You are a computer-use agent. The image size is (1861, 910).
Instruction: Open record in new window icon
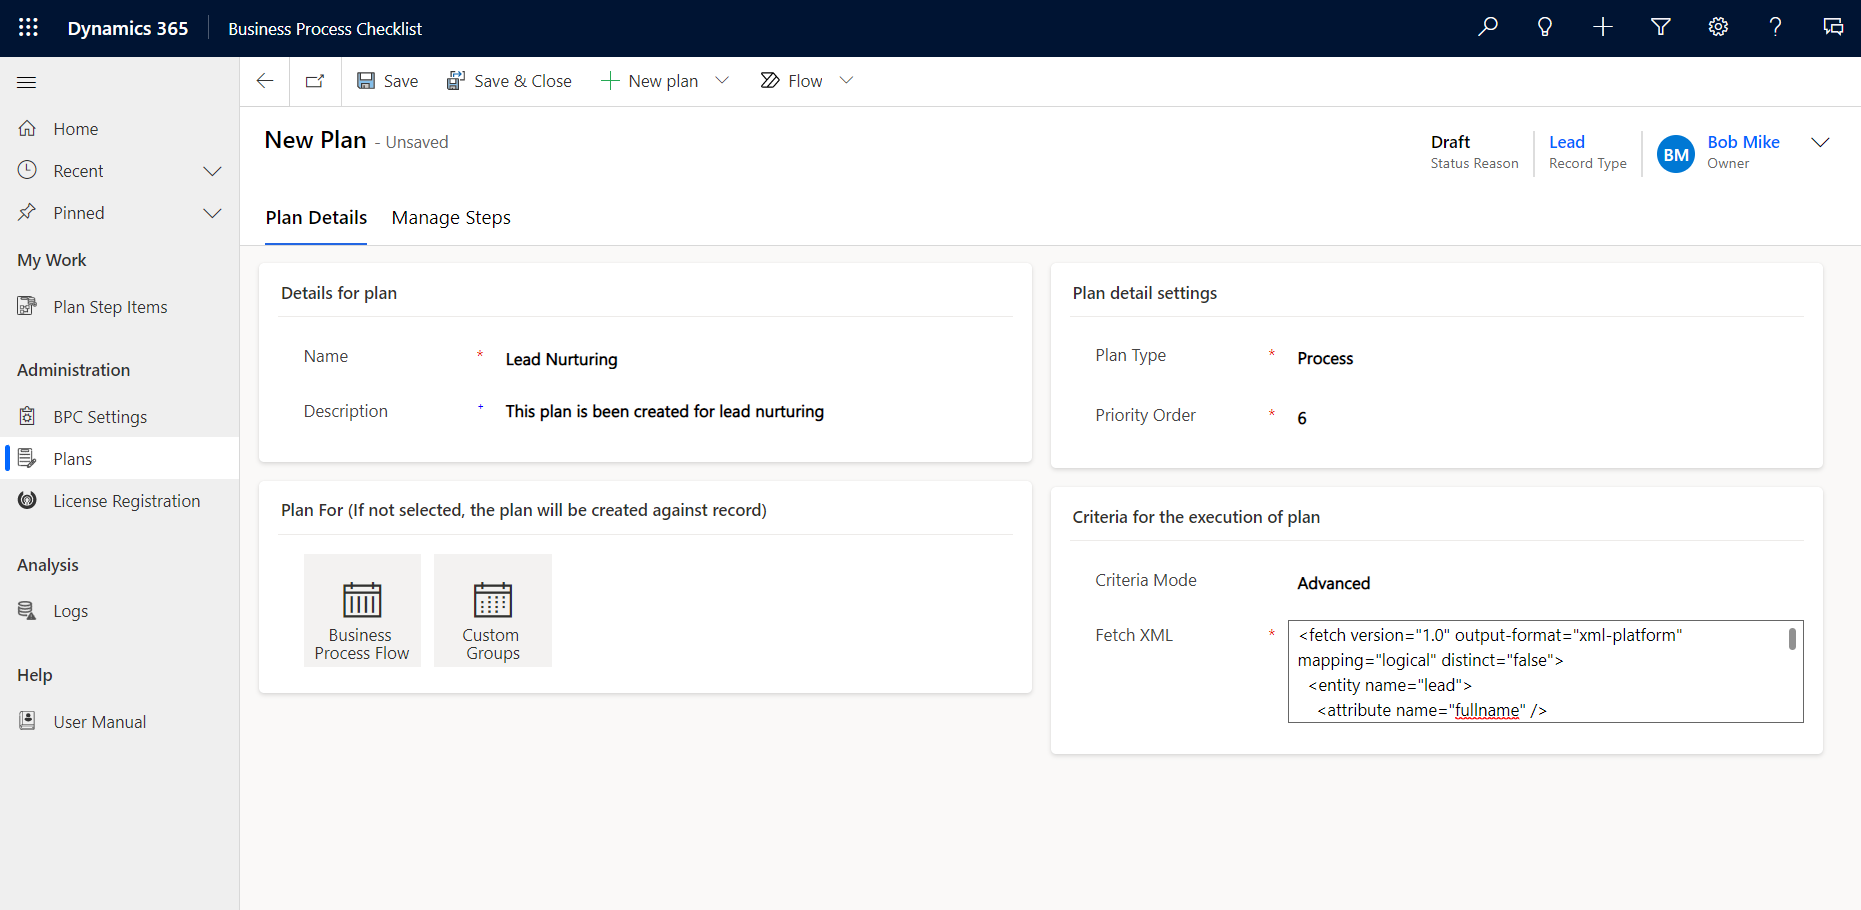315,81
